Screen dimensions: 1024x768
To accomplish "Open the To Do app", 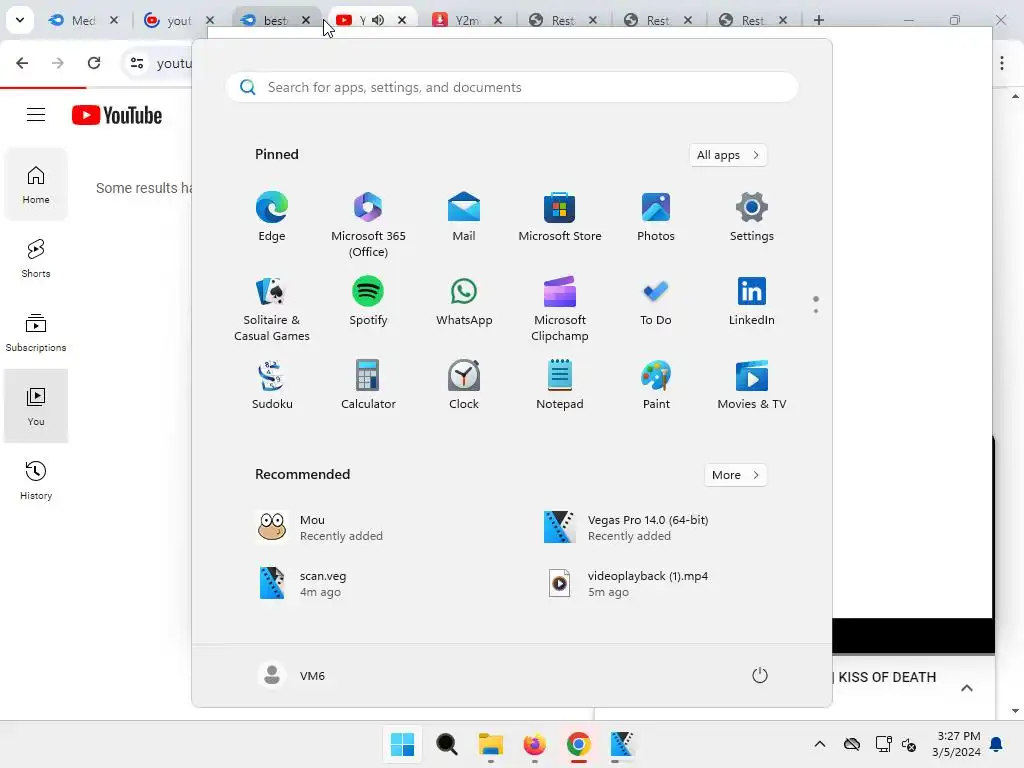I will [x=656, y=302].
